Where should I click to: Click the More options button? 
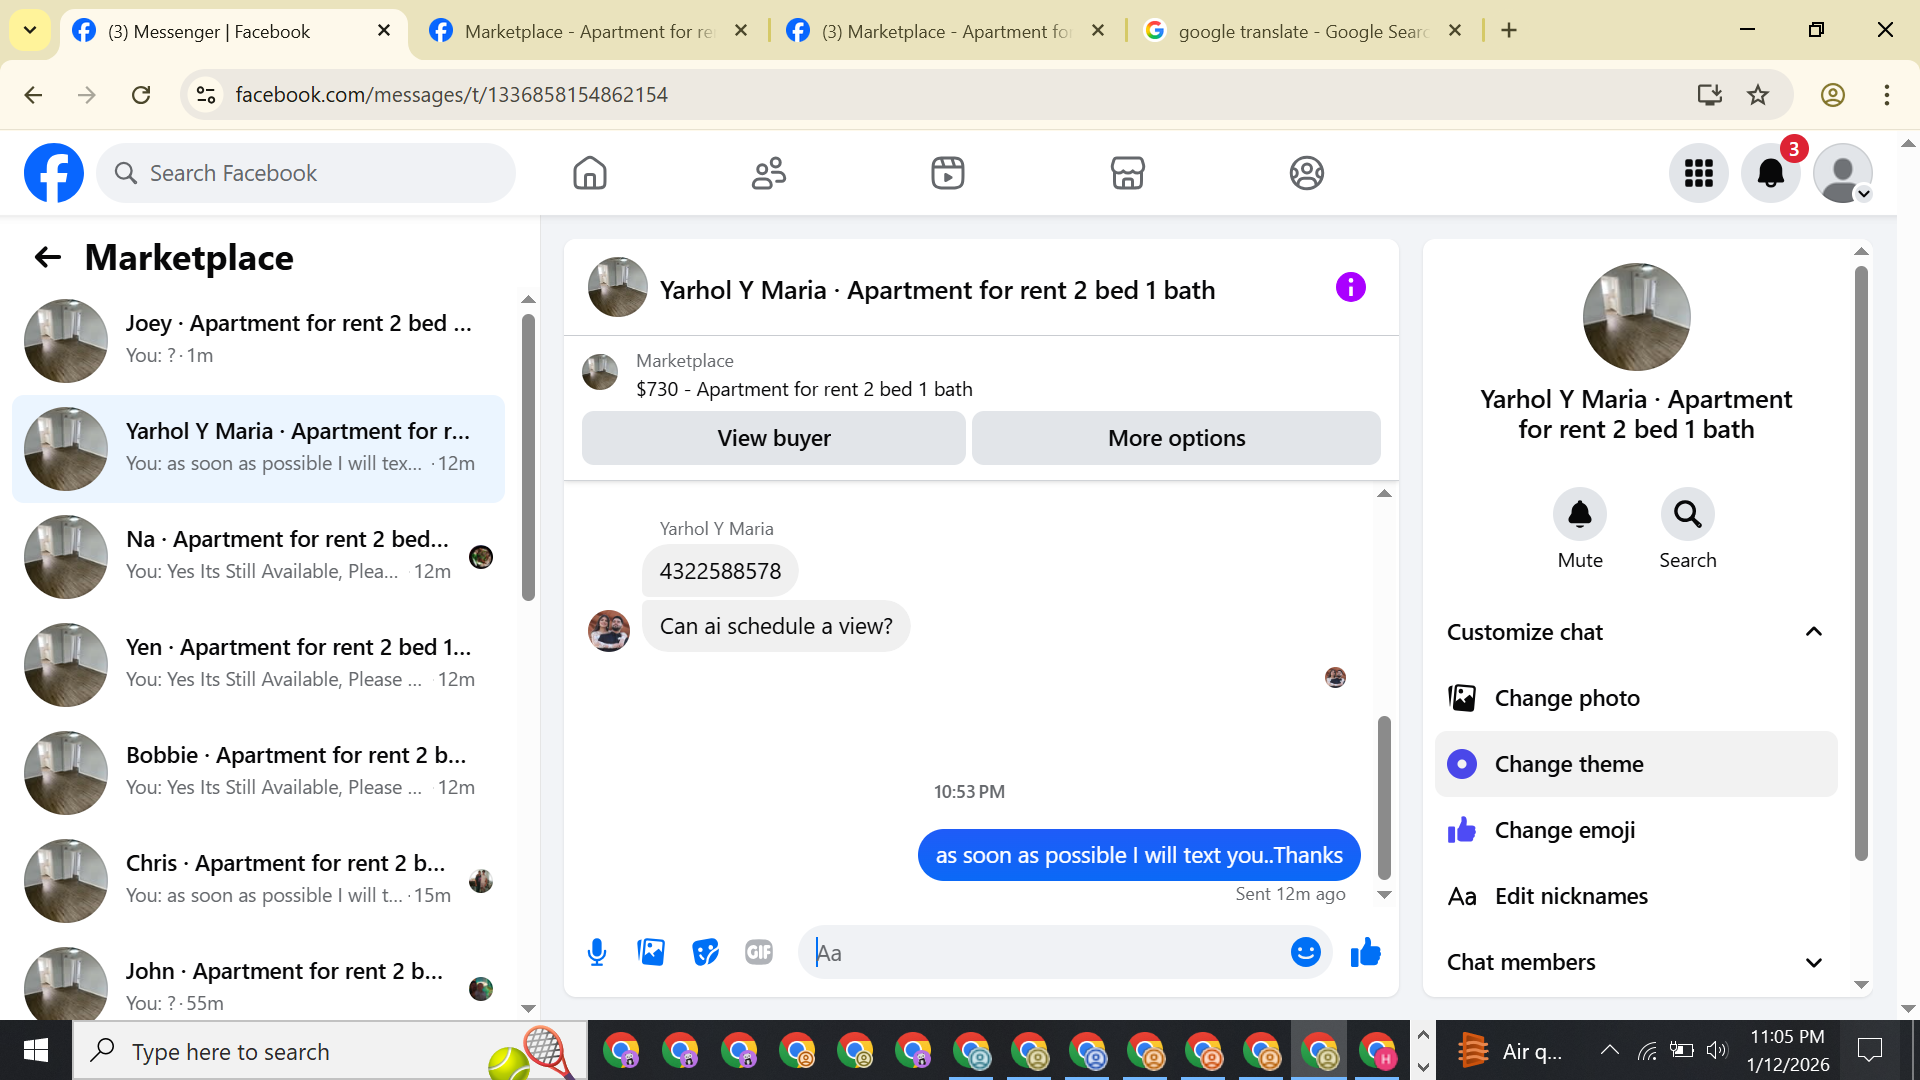[1176, 438]
